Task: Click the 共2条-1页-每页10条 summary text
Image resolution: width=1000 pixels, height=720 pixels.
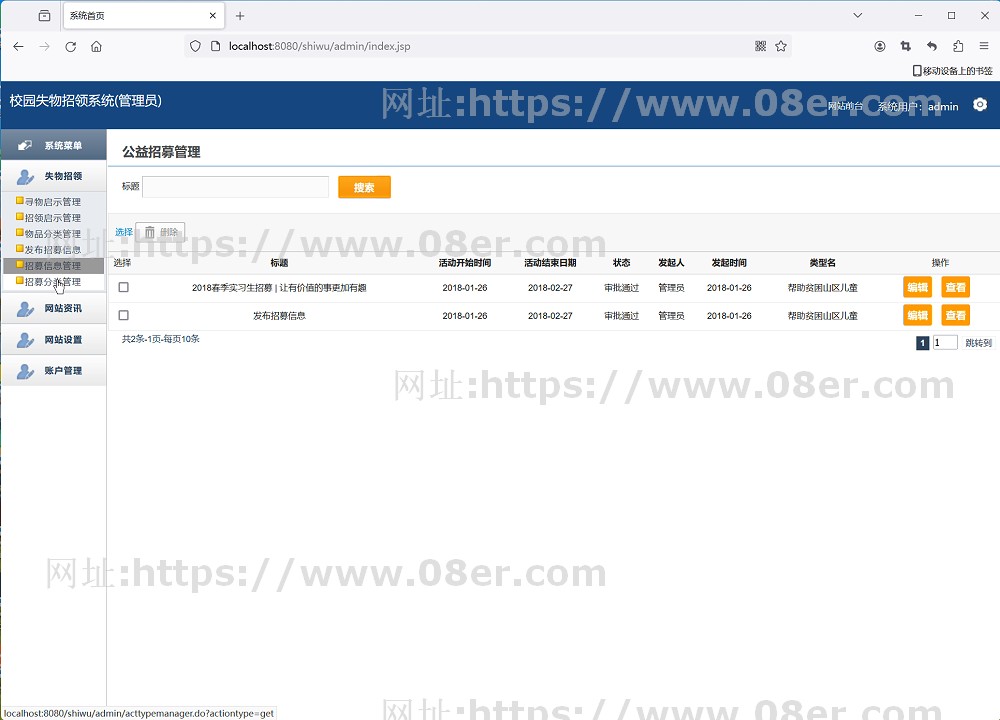Action: coord(161,339)
